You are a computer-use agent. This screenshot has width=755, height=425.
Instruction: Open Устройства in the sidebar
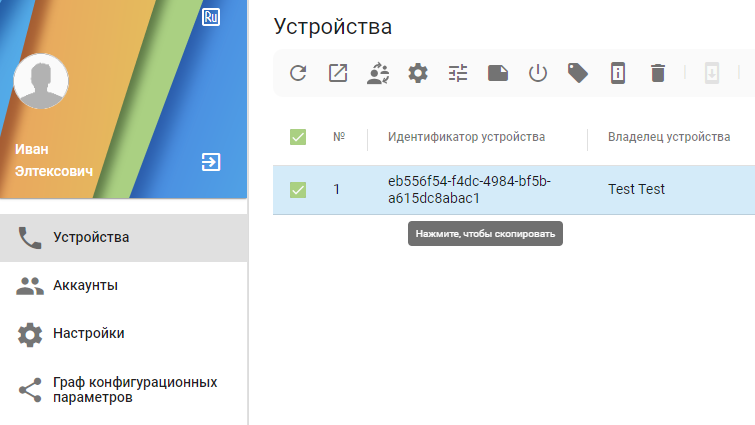pyautogui.click(x=124, y=238)
